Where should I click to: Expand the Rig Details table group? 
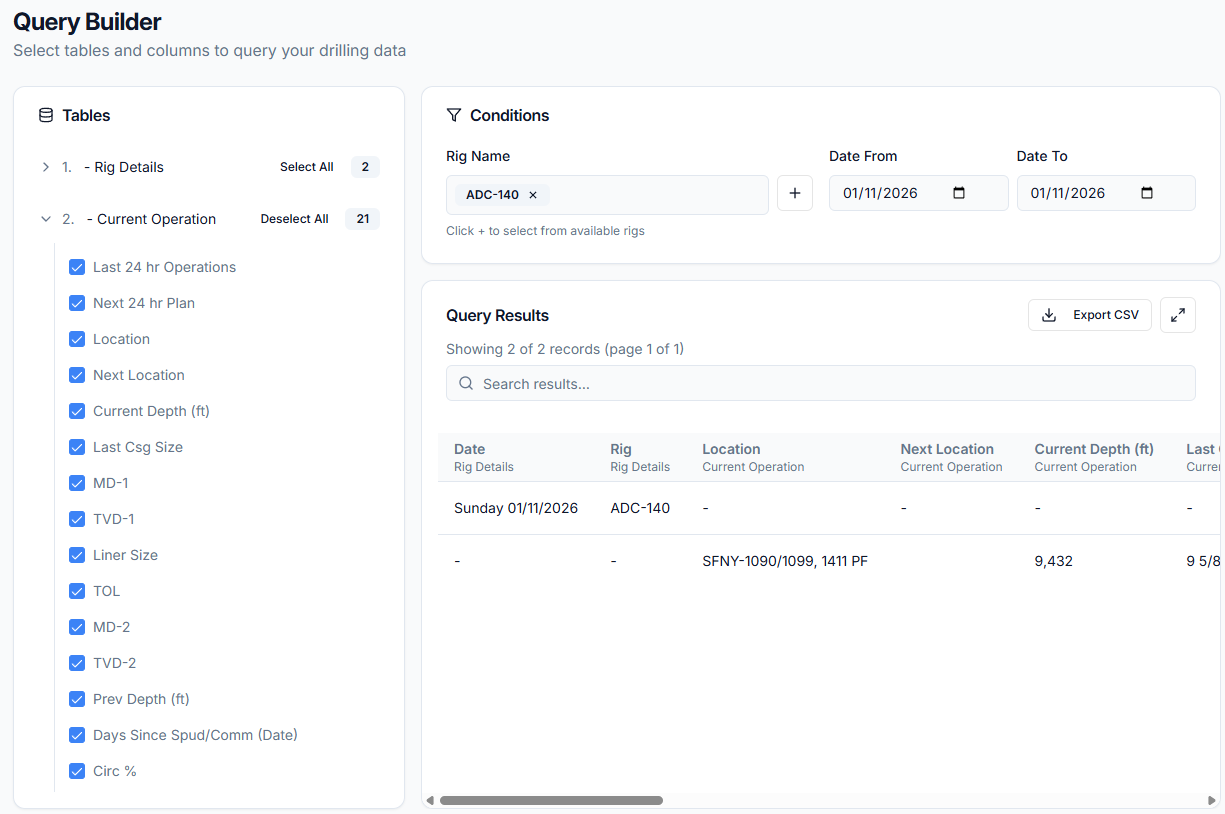45,167
